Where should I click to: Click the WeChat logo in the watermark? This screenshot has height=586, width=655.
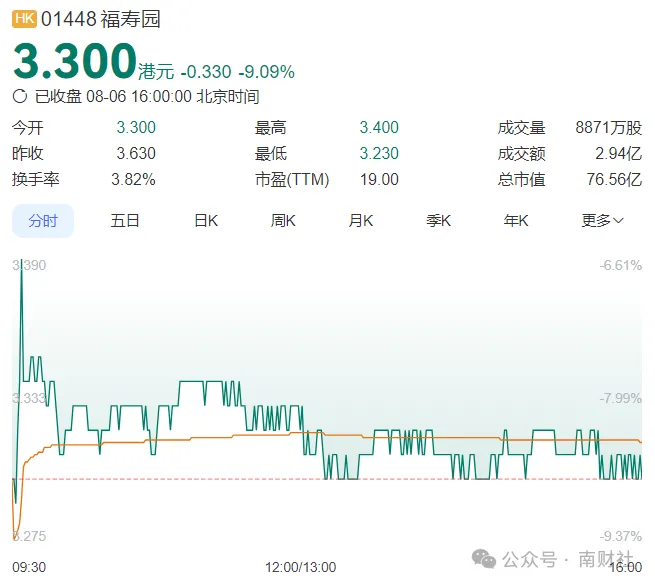click(485, 559)
